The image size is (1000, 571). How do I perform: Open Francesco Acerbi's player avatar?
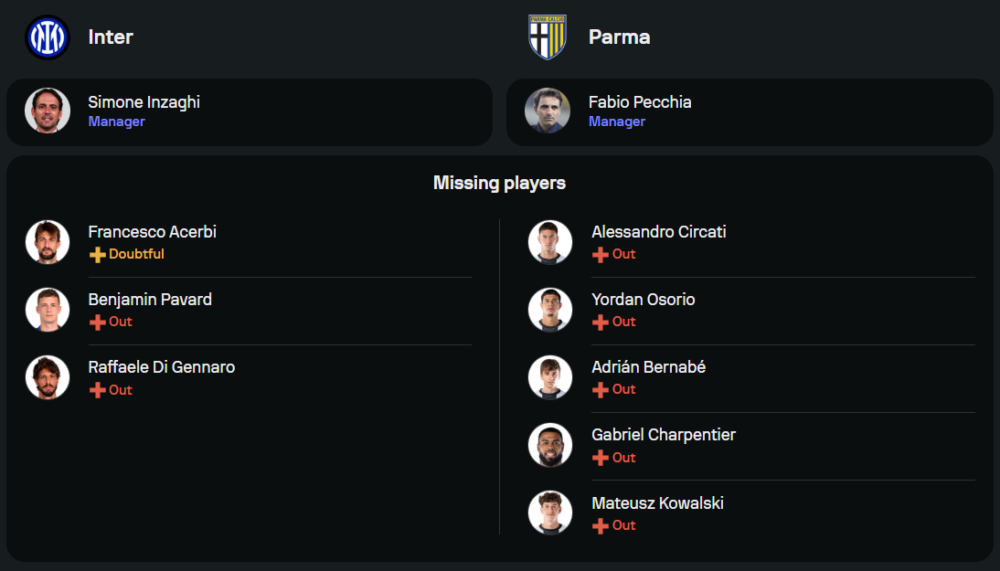coord(47,242)
